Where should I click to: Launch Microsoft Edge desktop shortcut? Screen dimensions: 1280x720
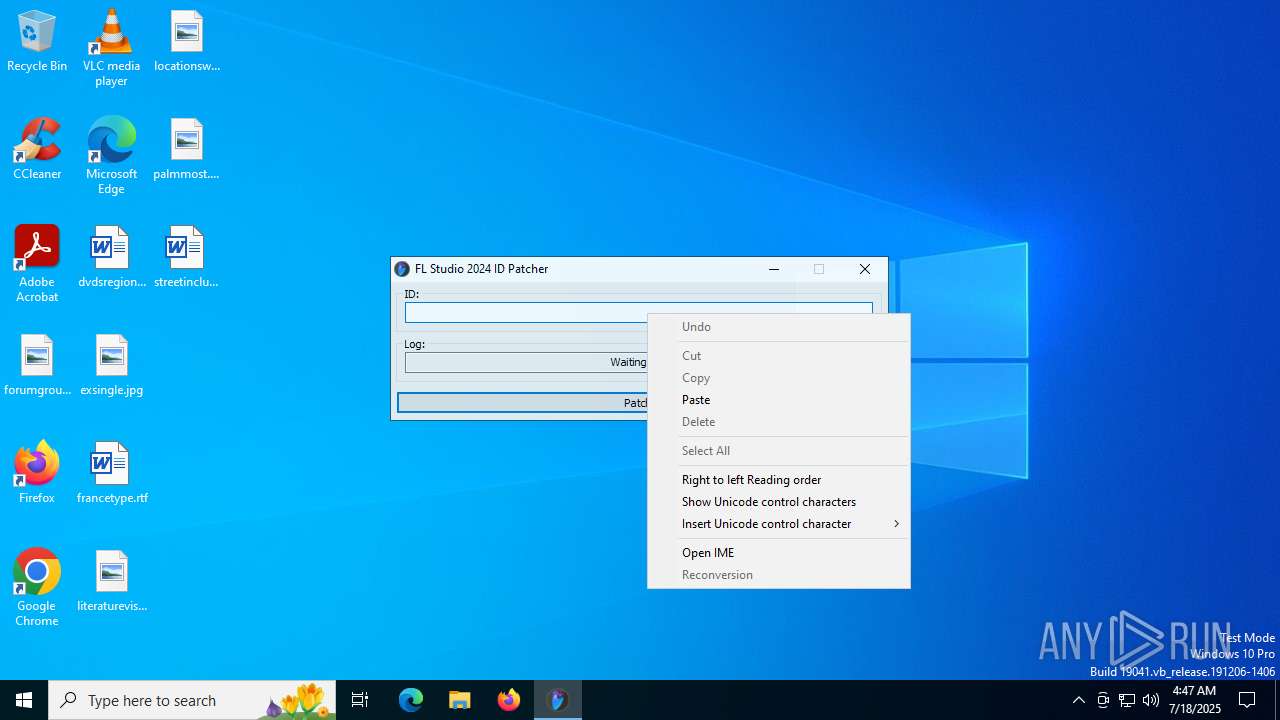tap(111, 156)
